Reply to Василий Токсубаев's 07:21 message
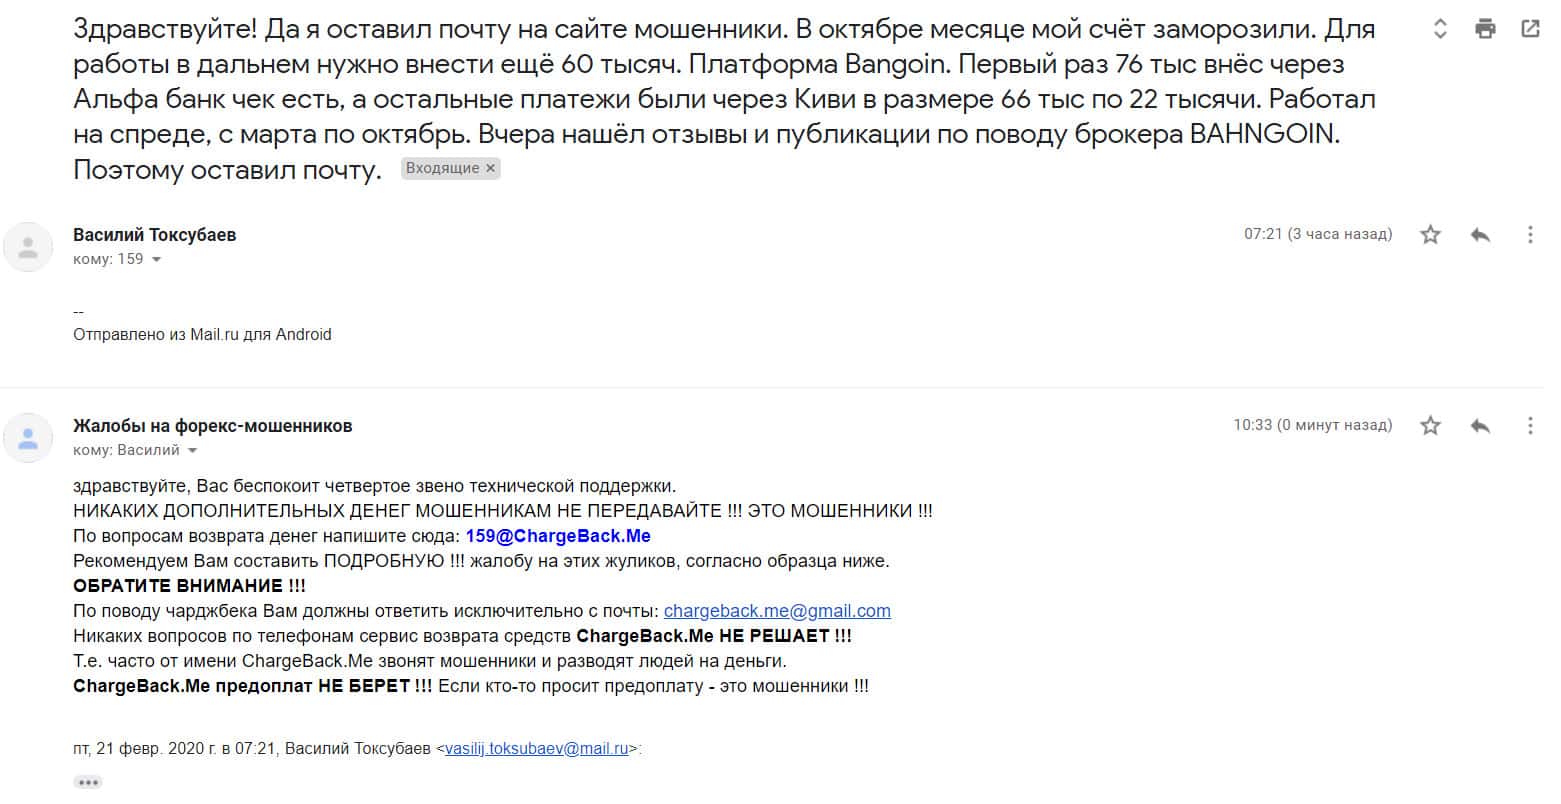Image resolution: width=1561 pixels, height=804 pixels. click(x=1480, y=235)
